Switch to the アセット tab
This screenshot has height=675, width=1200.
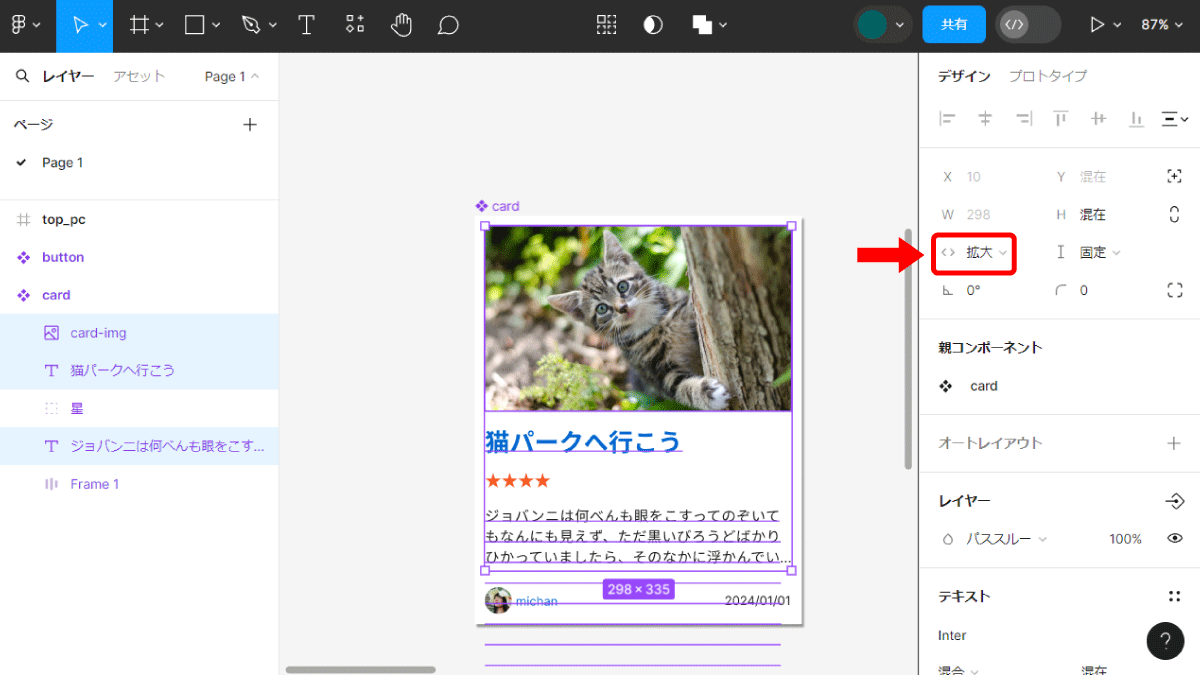(x=139, y=76)
